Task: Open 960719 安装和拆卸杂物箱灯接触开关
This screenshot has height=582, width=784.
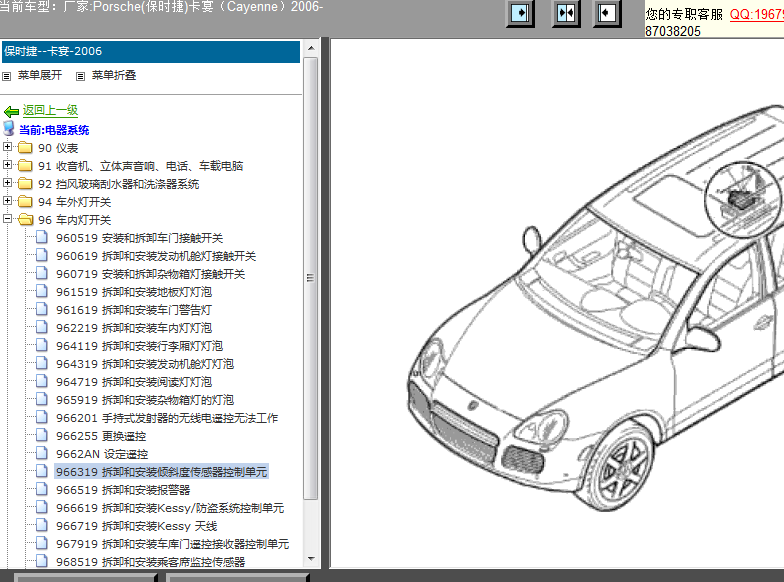Action: (x=150, y=274)
